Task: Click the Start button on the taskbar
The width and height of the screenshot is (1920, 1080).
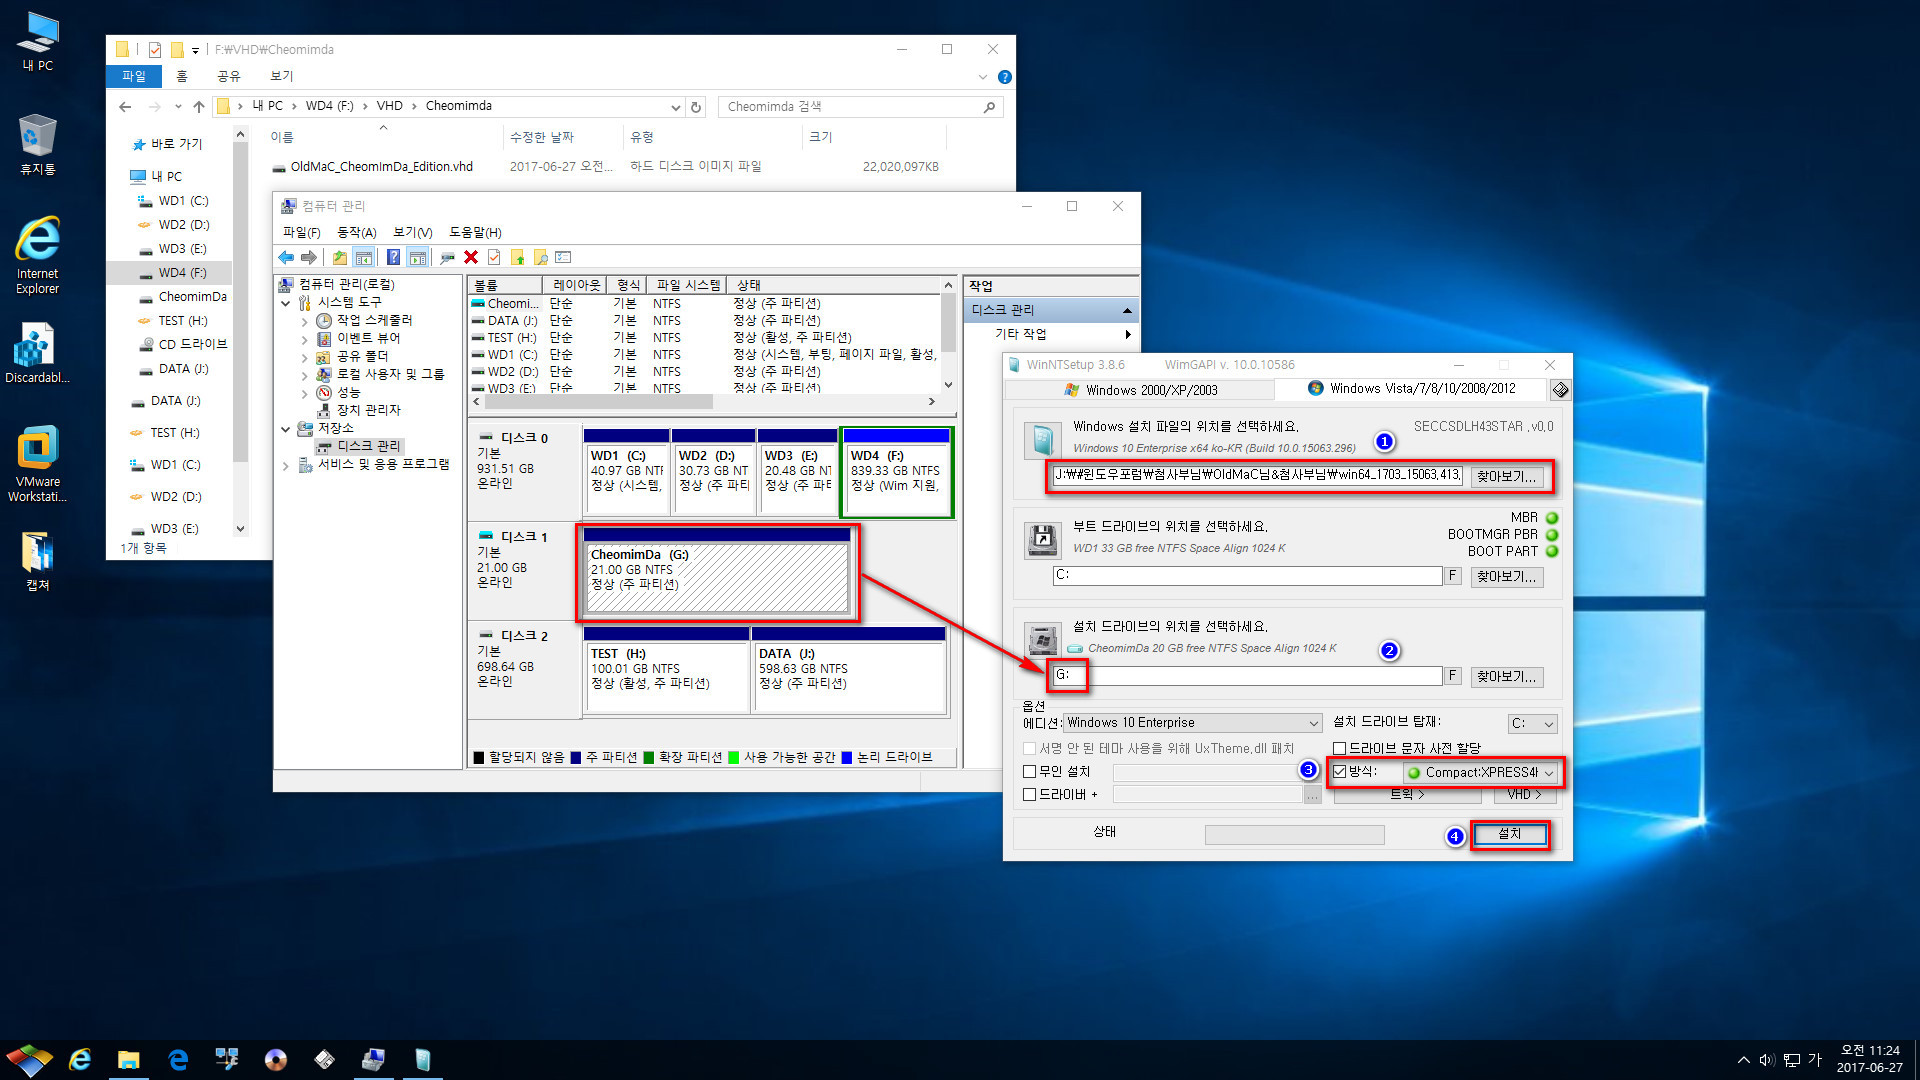Action: point(29,1059)
